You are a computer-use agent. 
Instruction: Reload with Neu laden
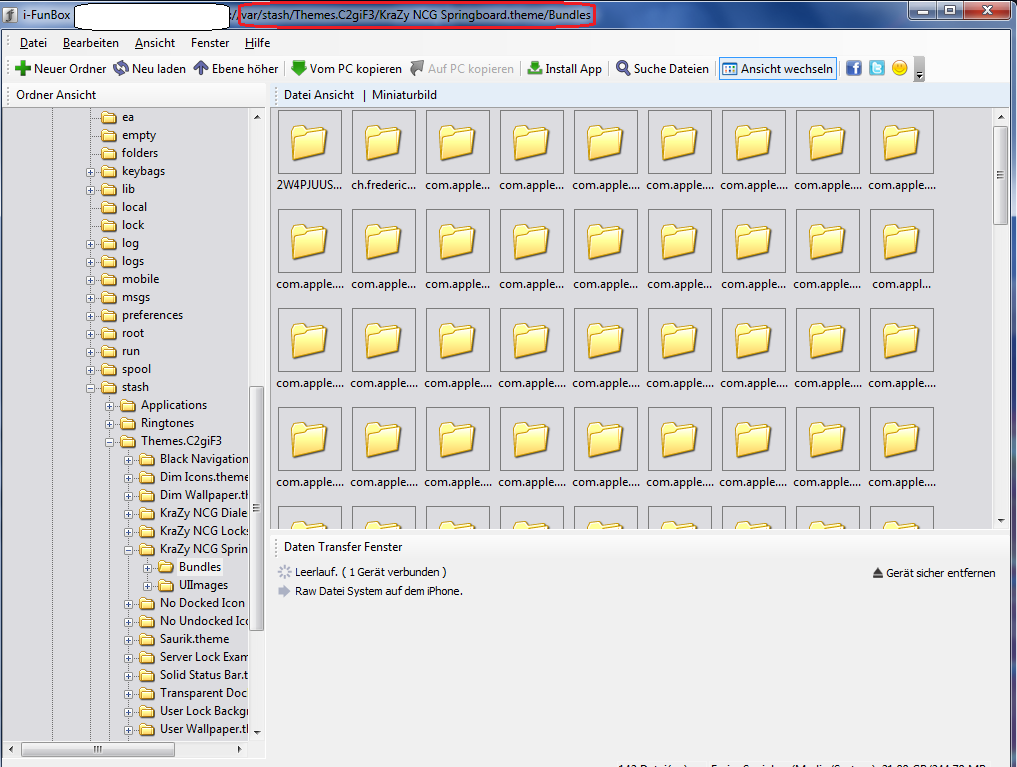point(149,69)
